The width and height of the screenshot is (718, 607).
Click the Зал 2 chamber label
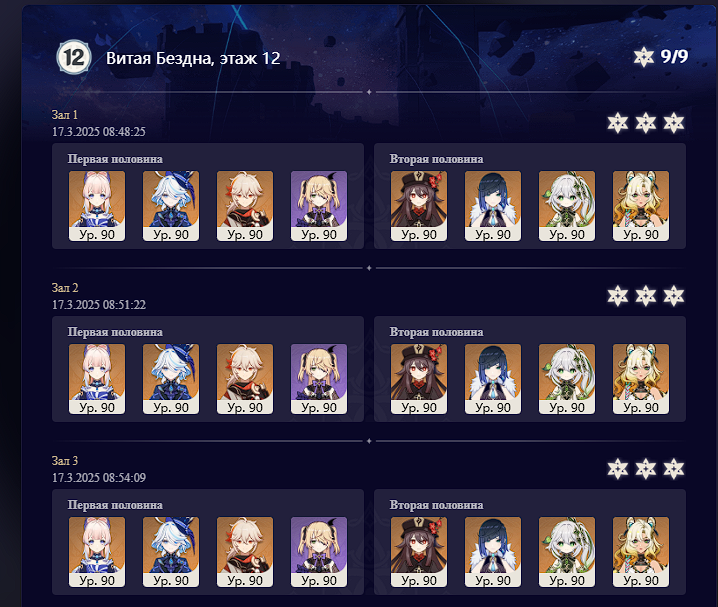pos(65,287)
